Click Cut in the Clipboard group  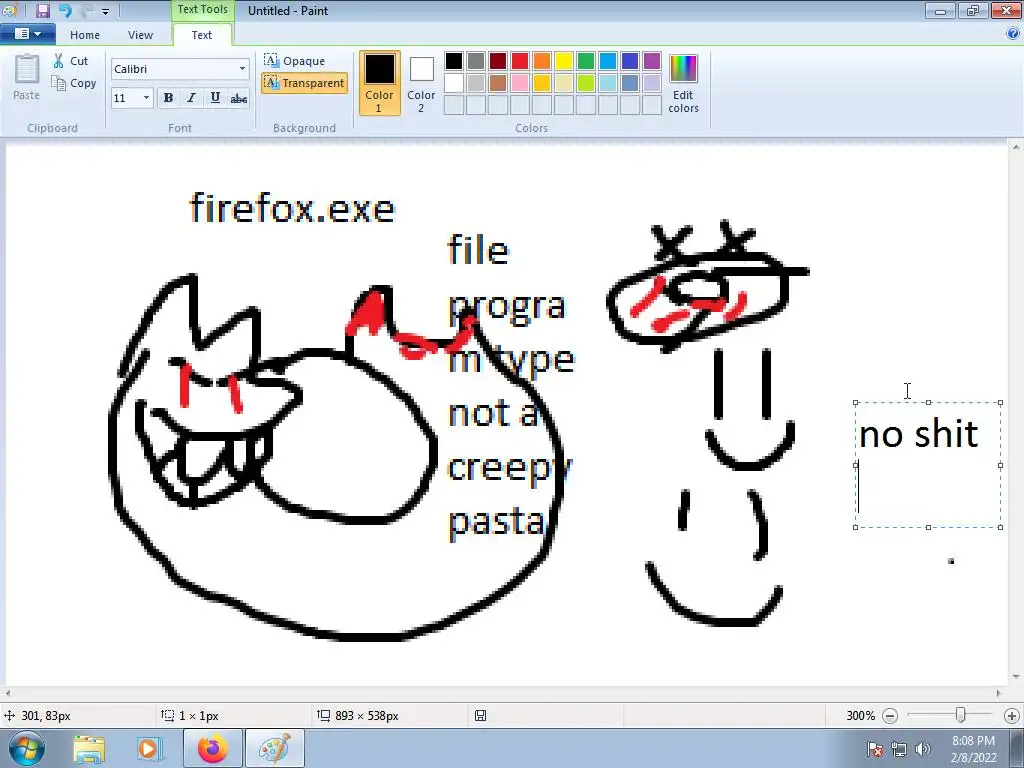(x=71, y=61)
